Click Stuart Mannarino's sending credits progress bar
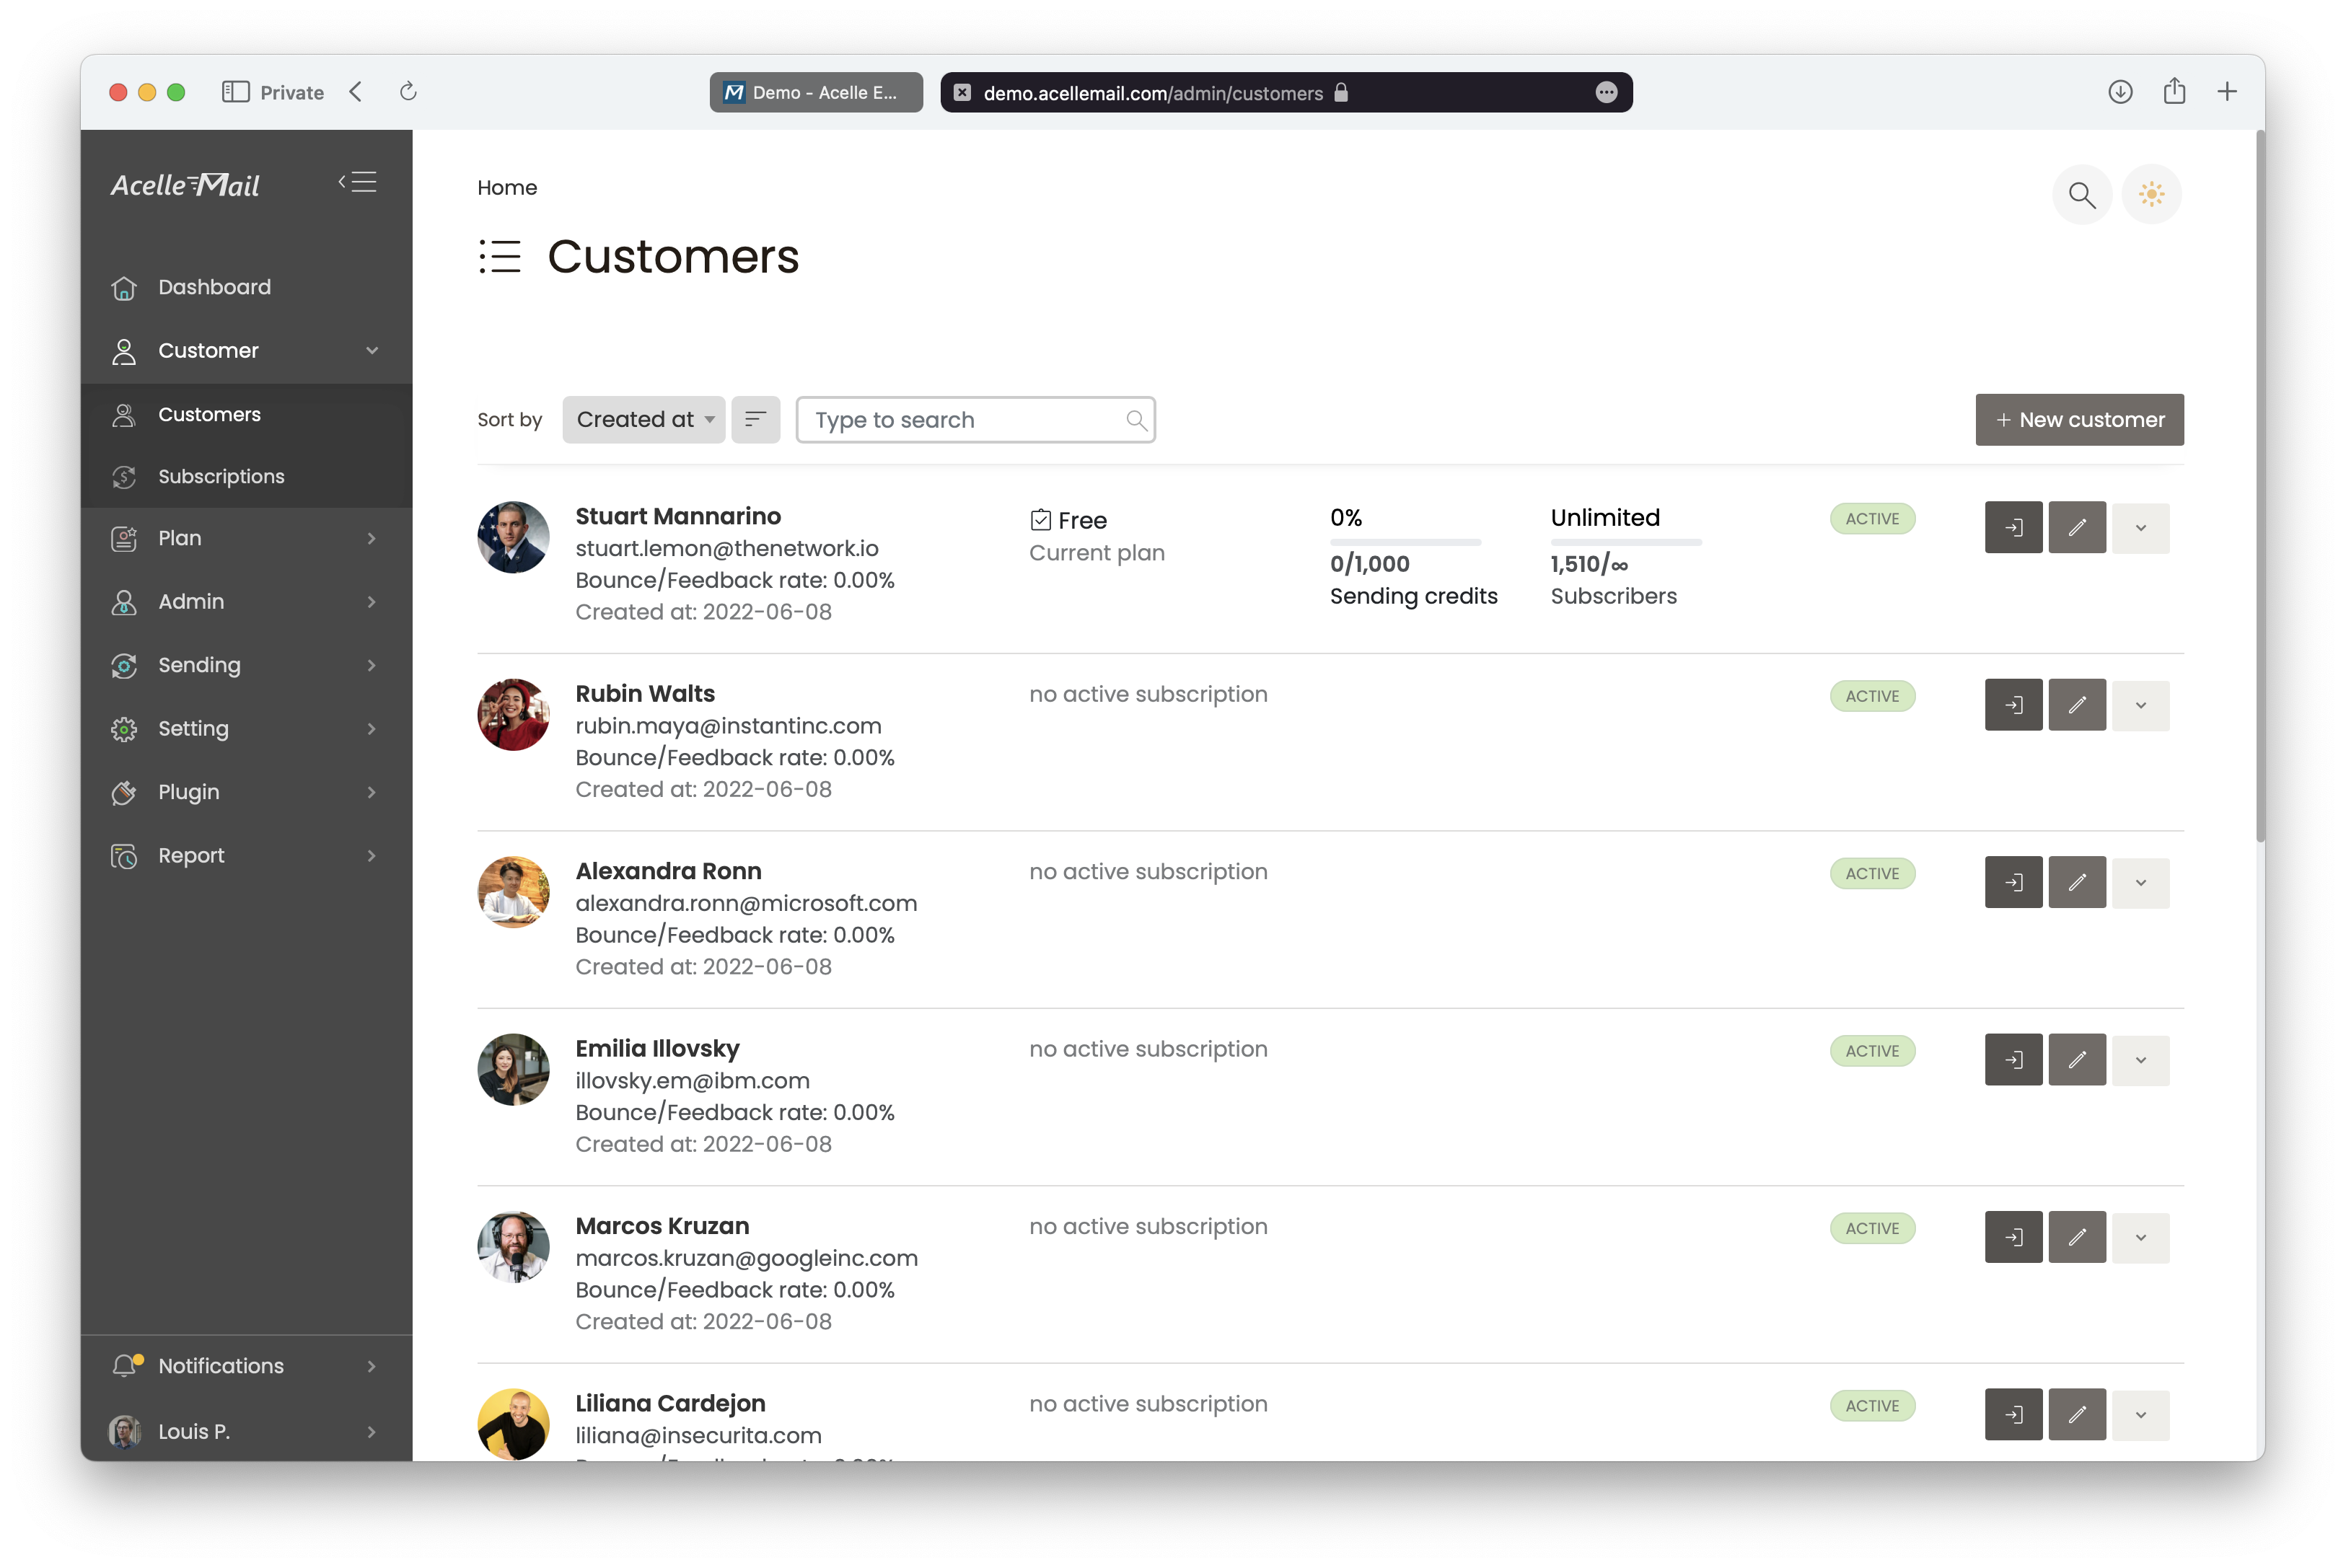The width and height of the screenshot is (2346, 1568). 1404,542
